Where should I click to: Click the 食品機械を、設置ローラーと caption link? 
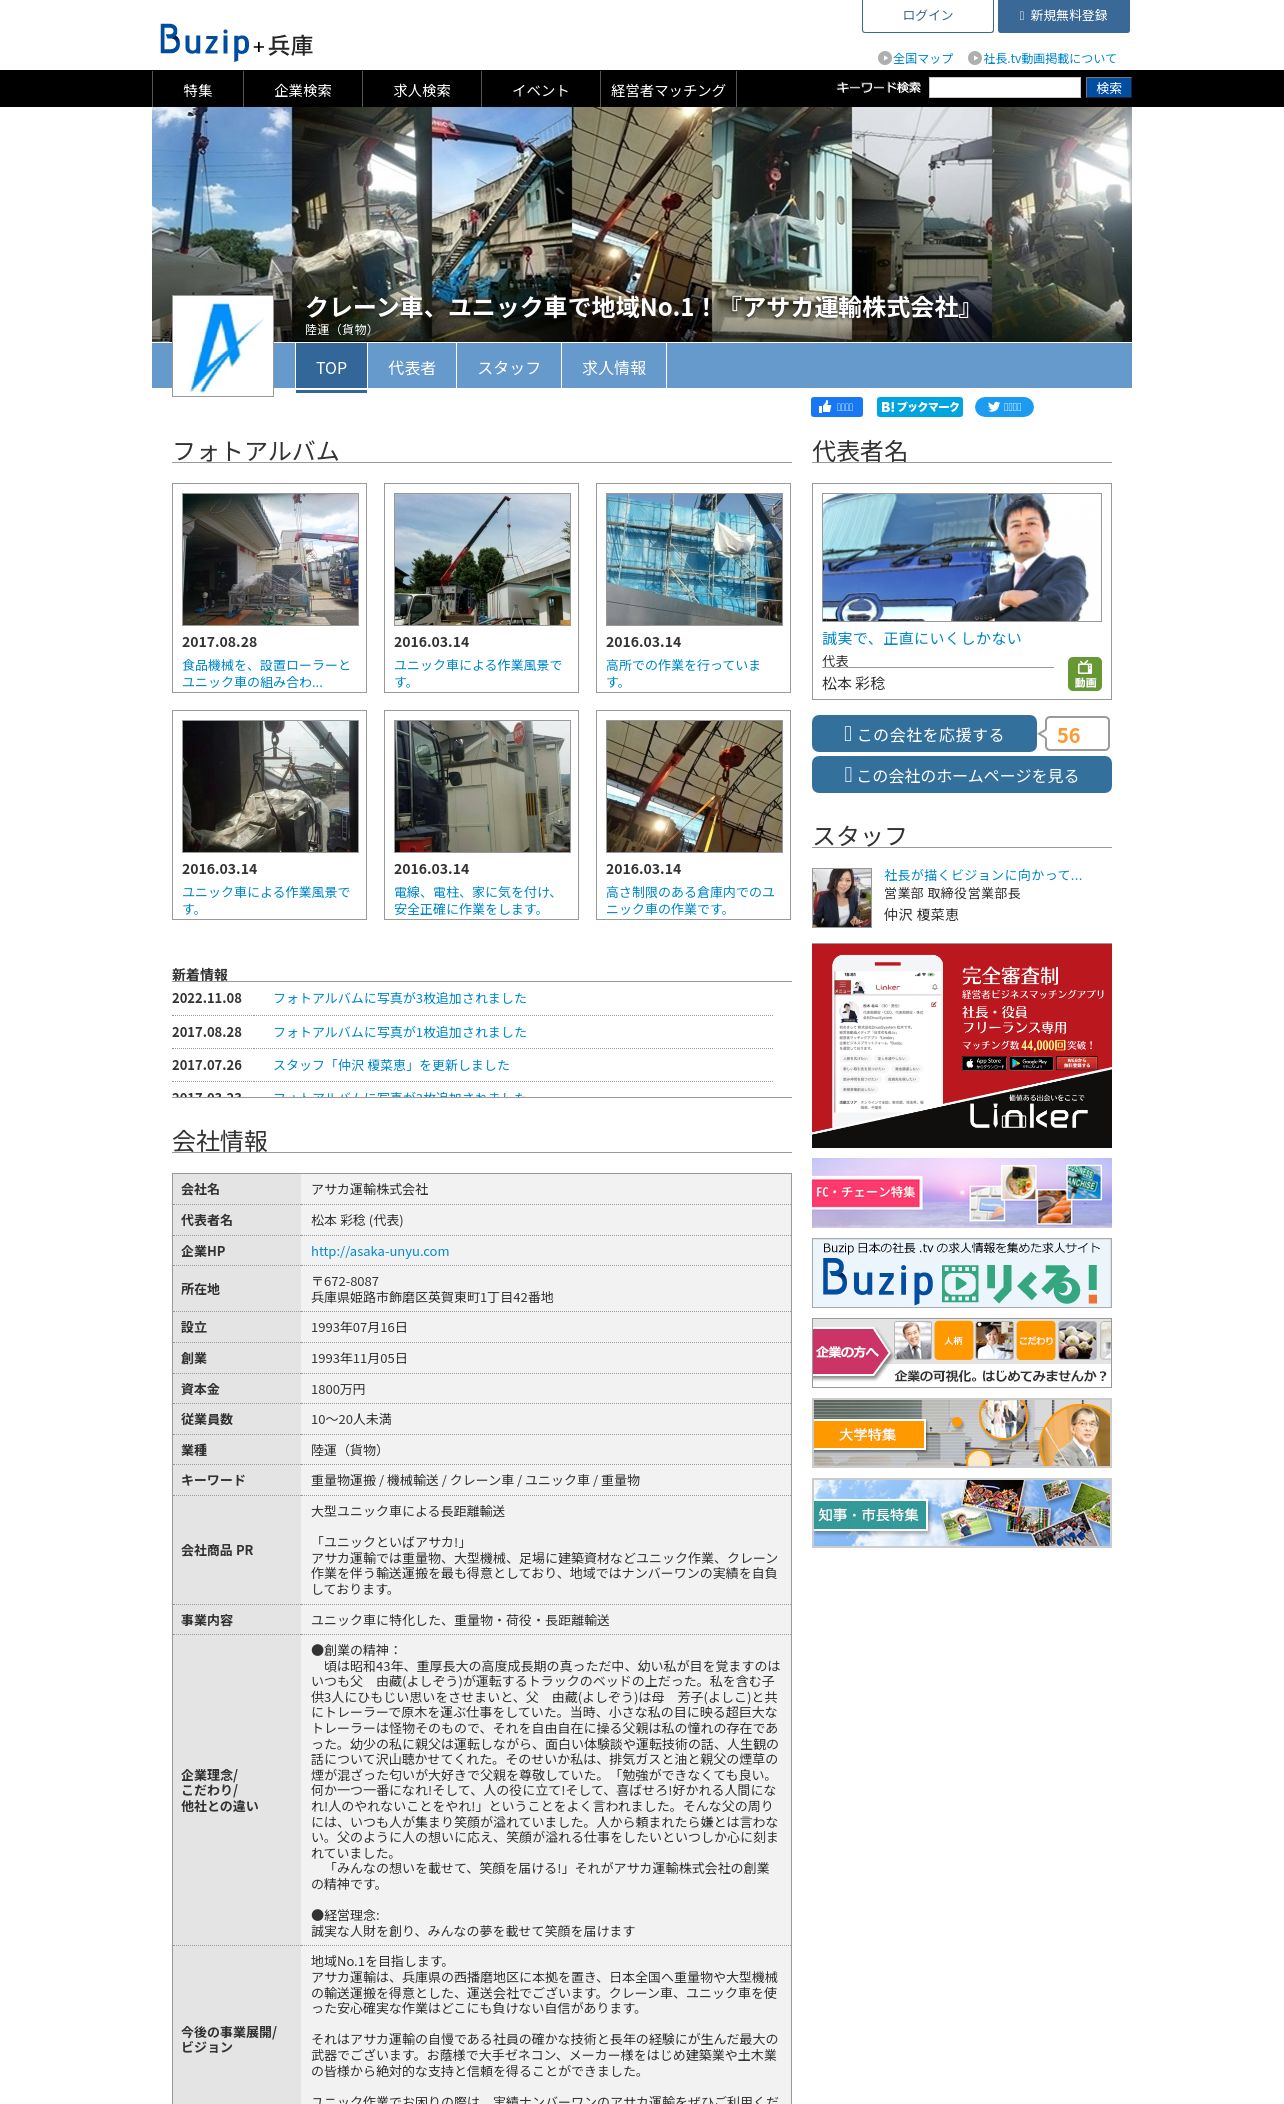[x=266, y=673]
